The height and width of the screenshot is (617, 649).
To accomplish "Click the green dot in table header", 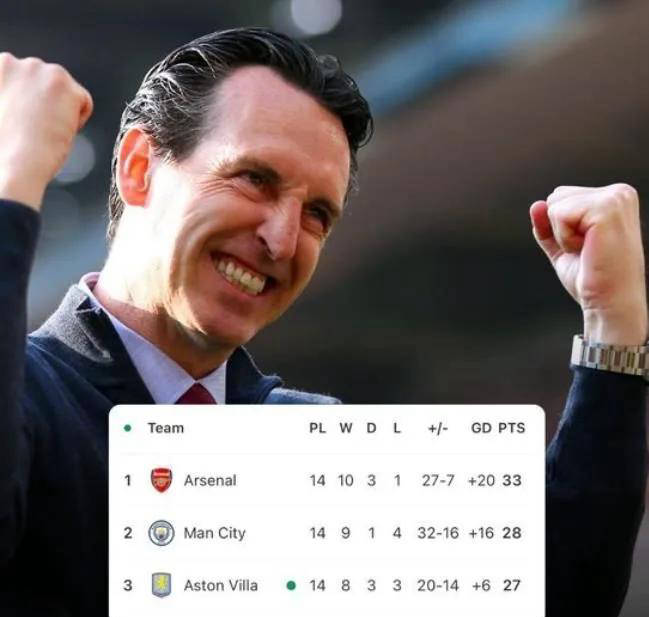I will point(127,428).
